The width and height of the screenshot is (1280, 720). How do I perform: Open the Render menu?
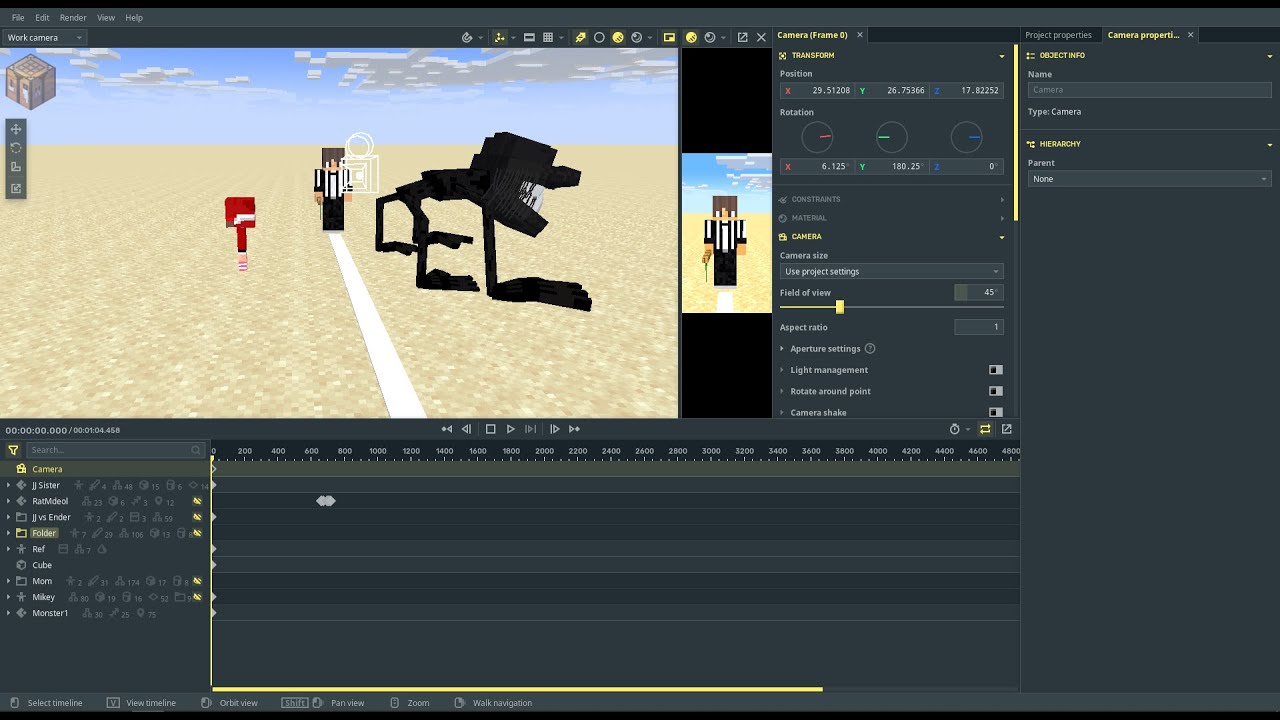pos(73,17)
